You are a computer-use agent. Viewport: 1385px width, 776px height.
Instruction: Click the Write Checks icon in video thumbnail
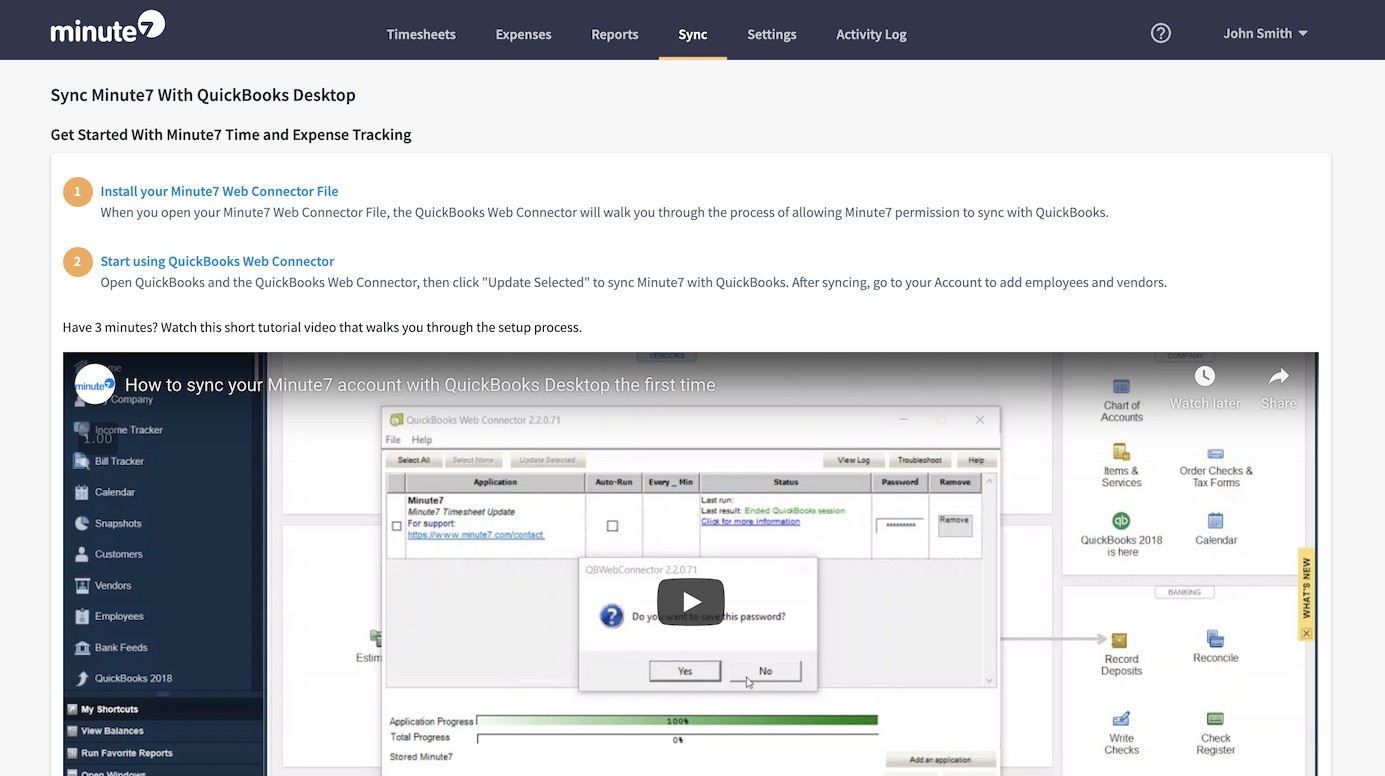click(x=1121, y=719)
